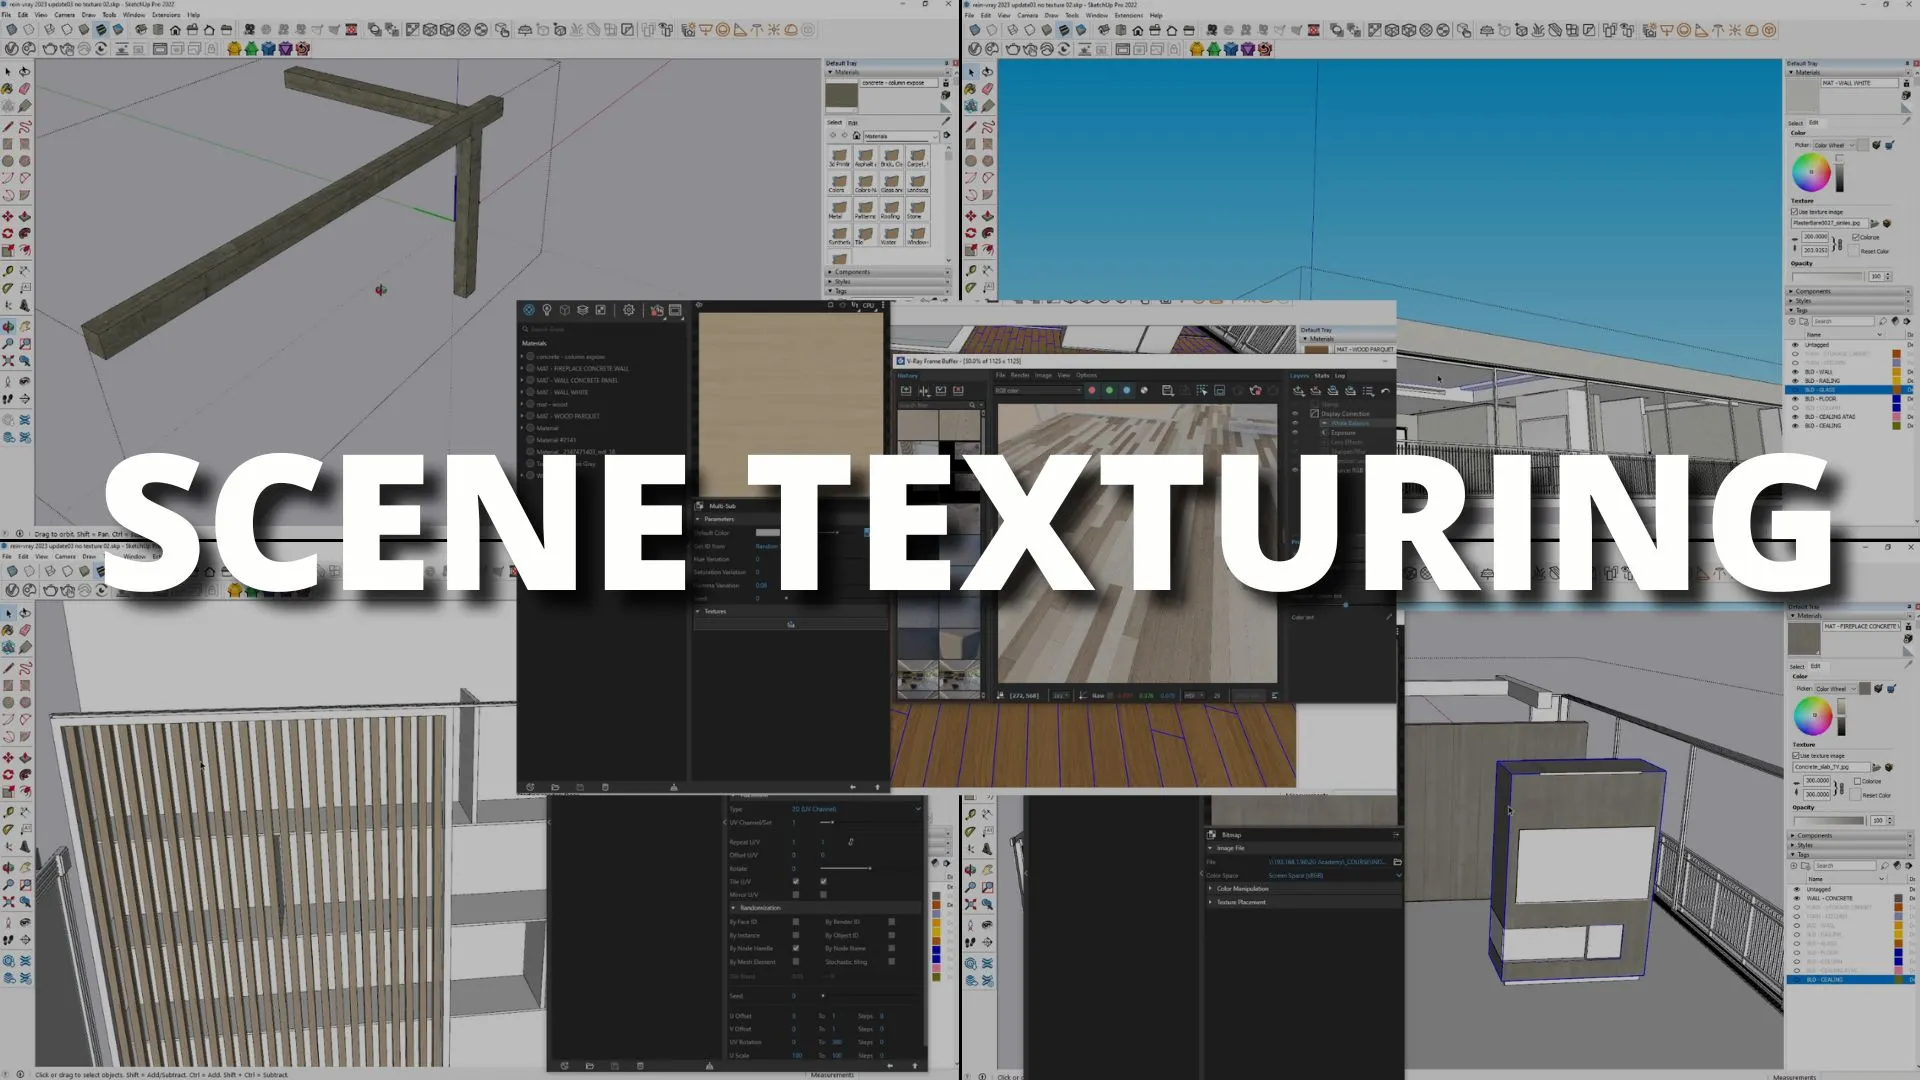Image resolution: width=1920 pixels, height=1080 pixels.
Task: Select the Push/Pull tool in top-left SketchUp window
Action: click(25, 216)
